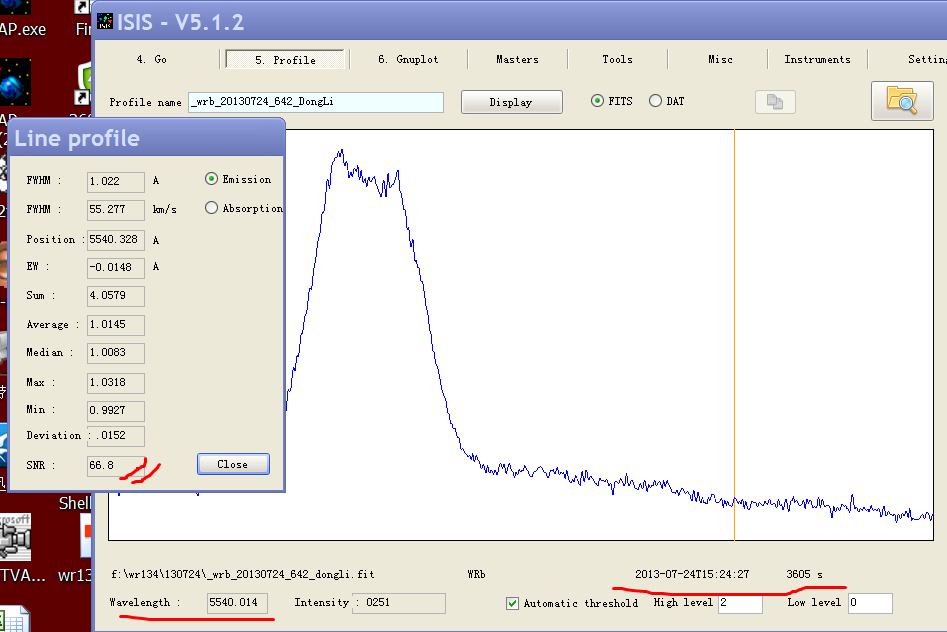Choose the DAT file format option
This screenshot has width=947, height=632.
coord(655,101)
